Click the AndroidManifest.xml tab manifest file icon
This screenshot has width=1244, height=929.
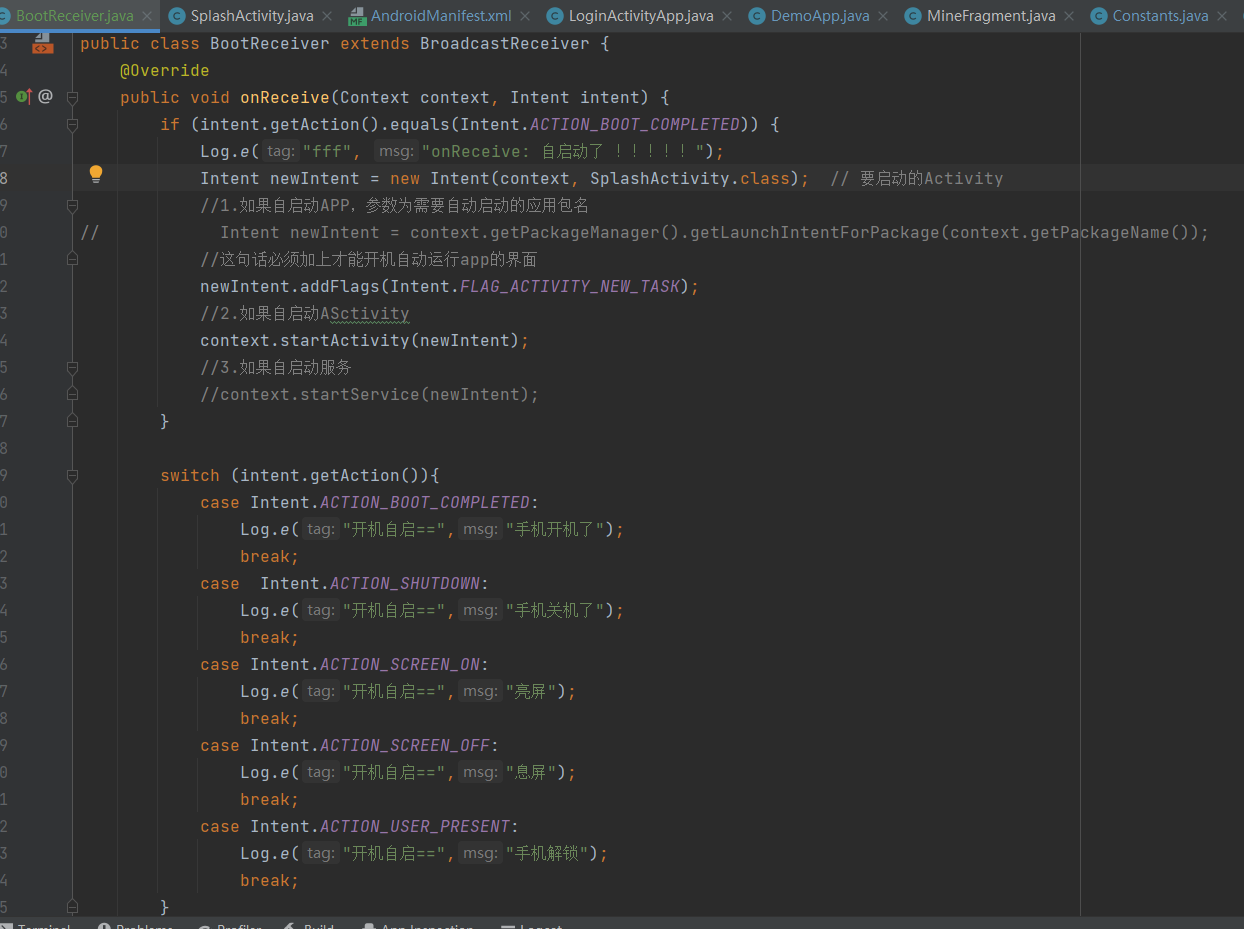pyautogui.click(x=357, y=16)
